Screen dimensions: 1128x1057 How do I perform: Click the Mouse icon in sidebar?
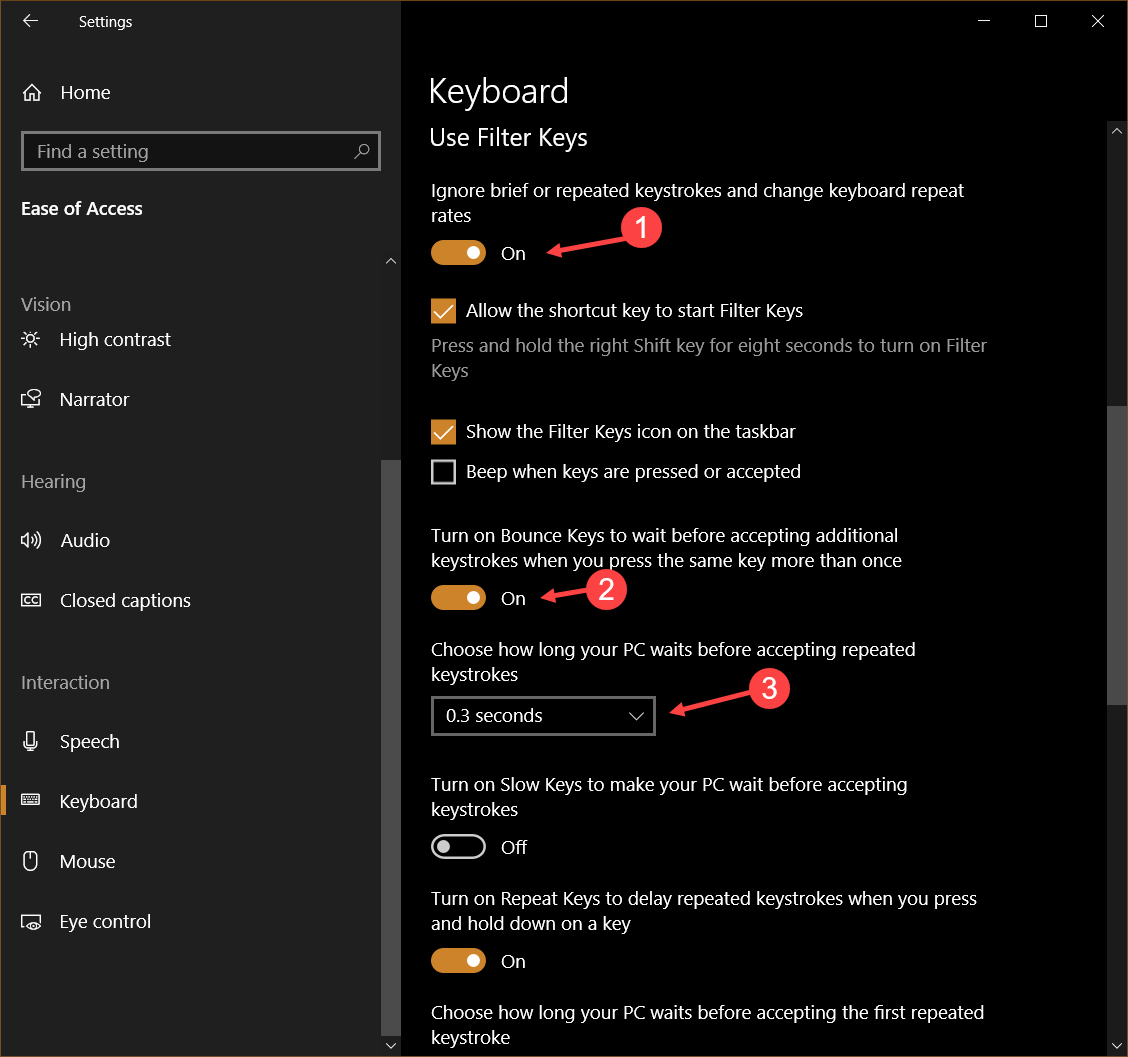30,861
